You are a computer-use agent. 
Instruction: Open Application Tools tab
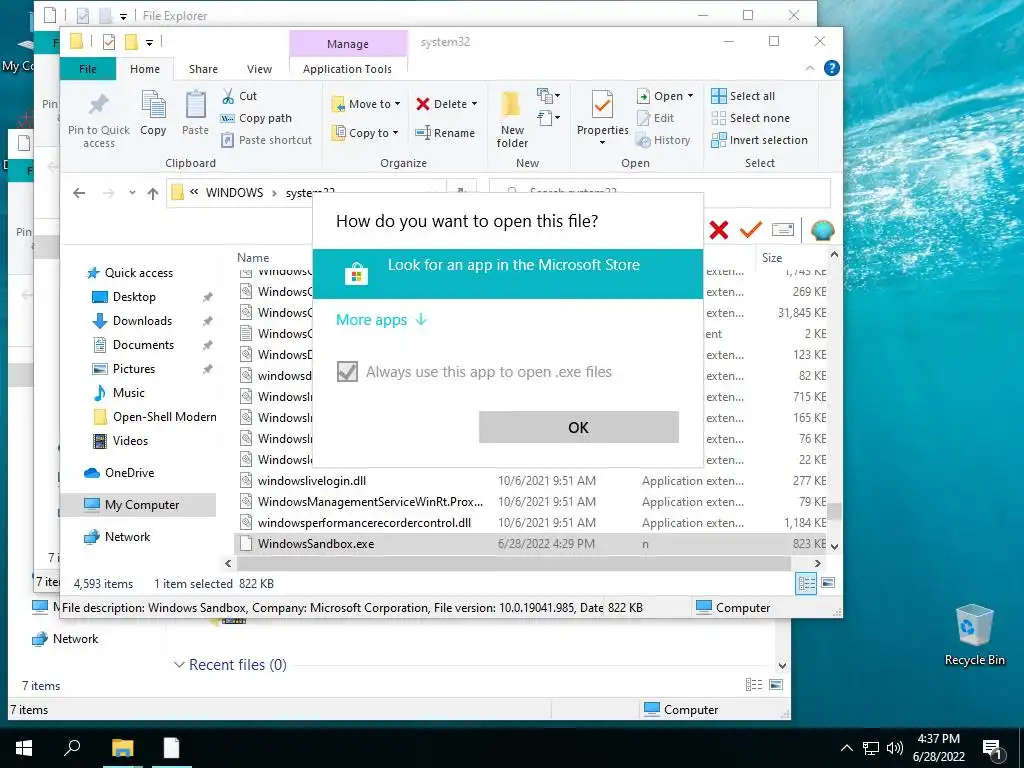point(347,69)
